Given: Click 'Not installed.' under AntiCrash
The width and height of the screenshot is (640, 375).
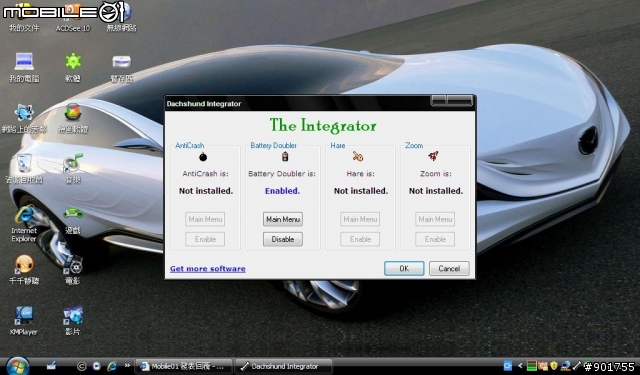Looking at the screenshot, I should point(206,191).
